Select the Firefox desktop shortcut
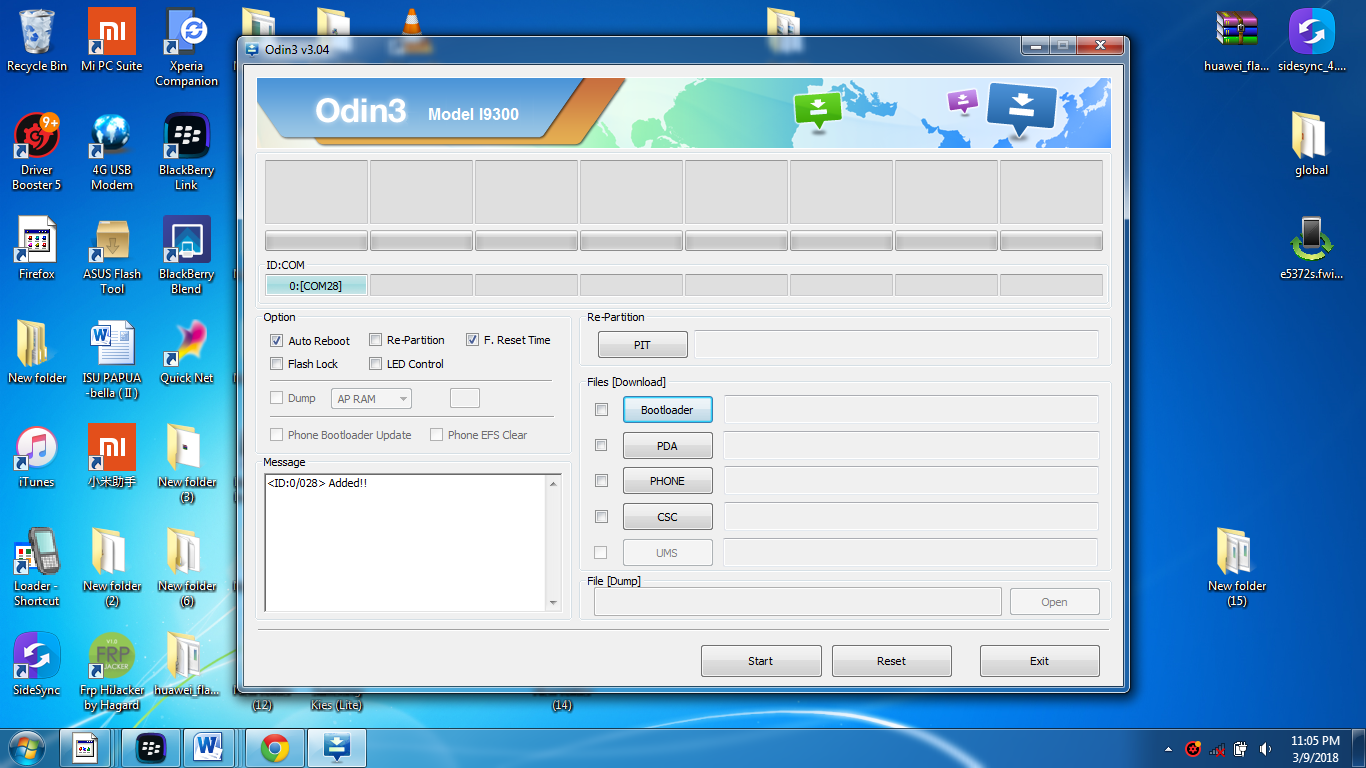 click(37, 248)
